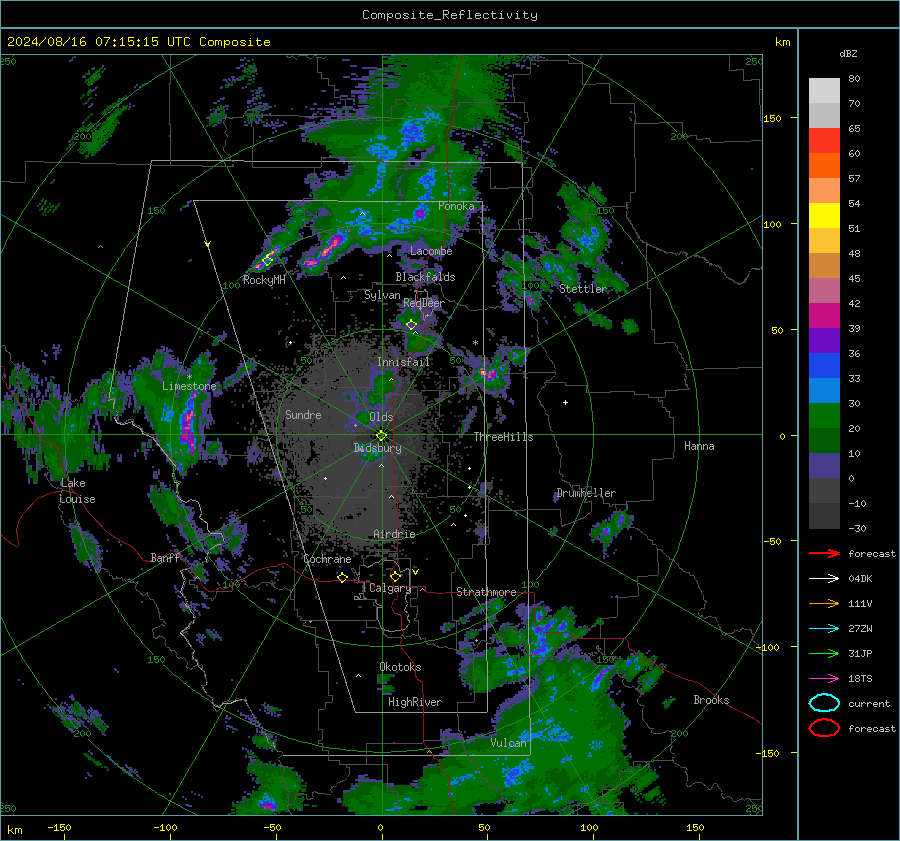Click the light gray 70-80 dBZ swatch
This screenshot has height=841, width=900.
tap(824, 91)
